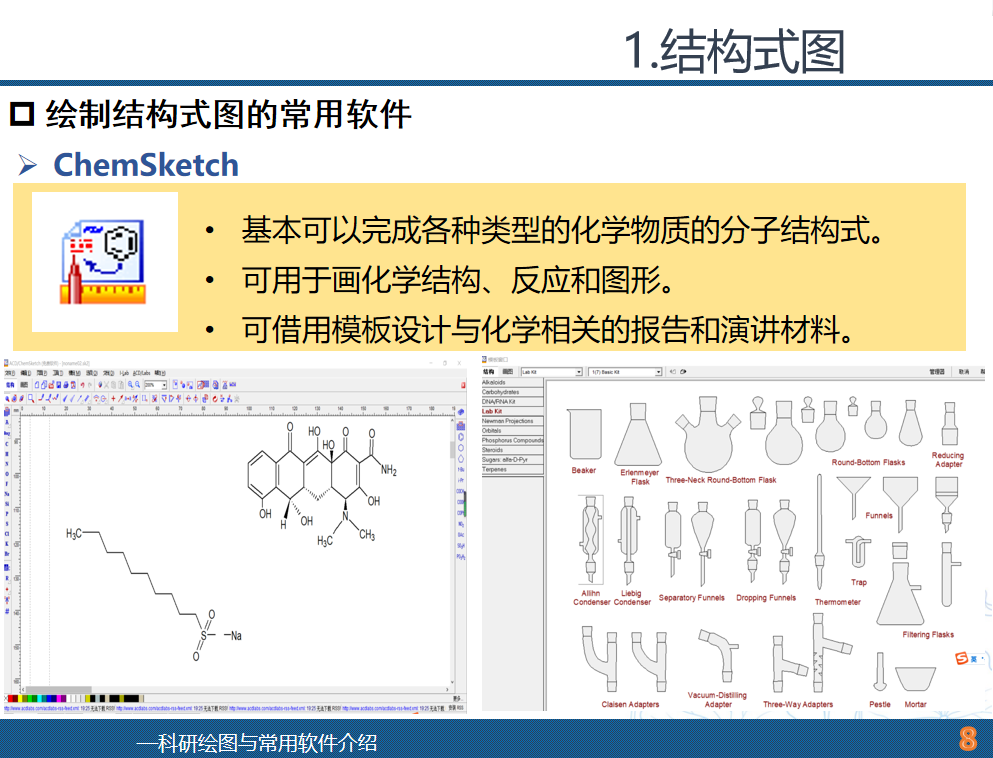This screenshot has height=758, width=993.
Task: Select the Liebig Condenser template
Action: (629, 540)
